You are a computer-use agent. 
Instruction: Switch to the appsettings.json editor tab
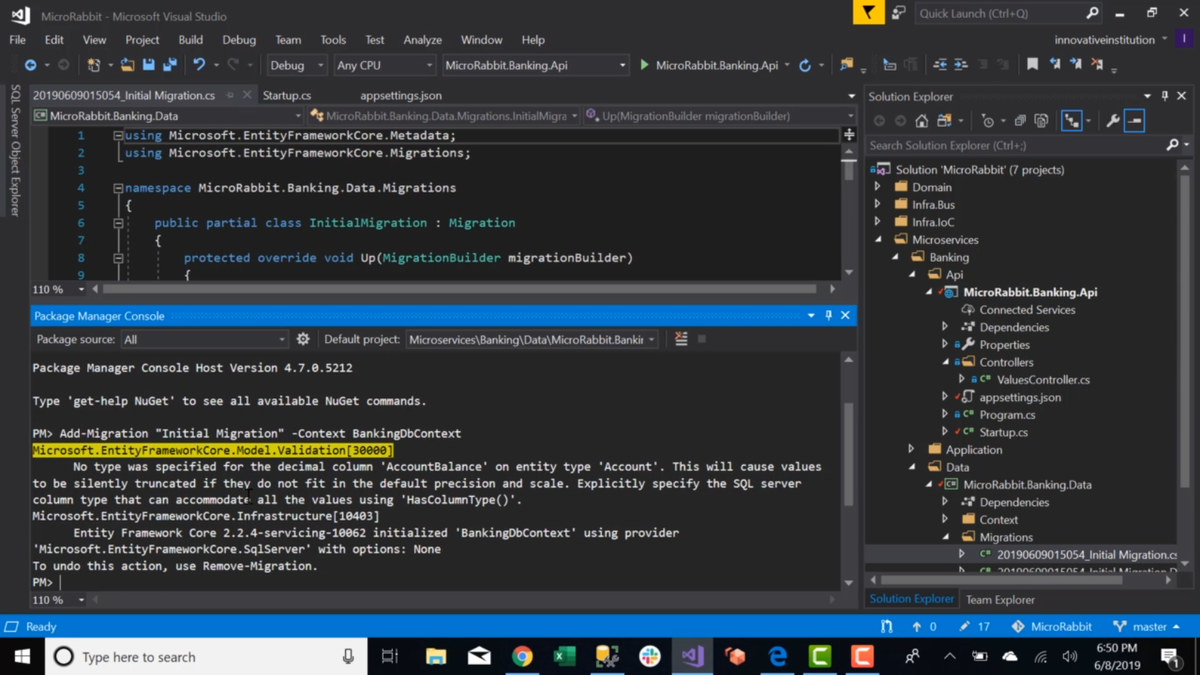pos(401,95)
